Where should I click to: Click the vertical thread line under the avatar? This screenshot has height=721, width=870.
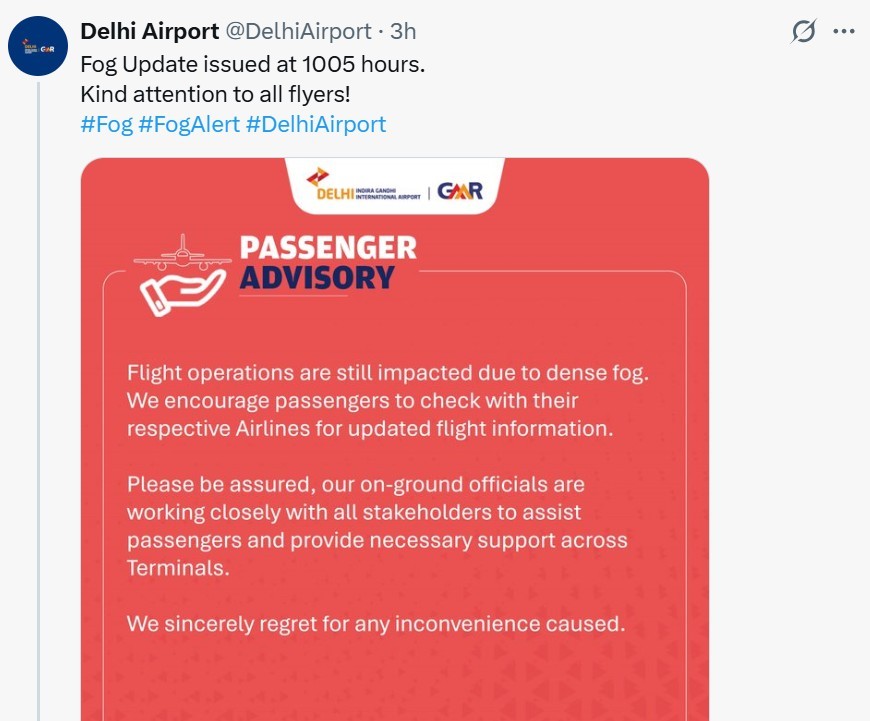coord(38,400)
